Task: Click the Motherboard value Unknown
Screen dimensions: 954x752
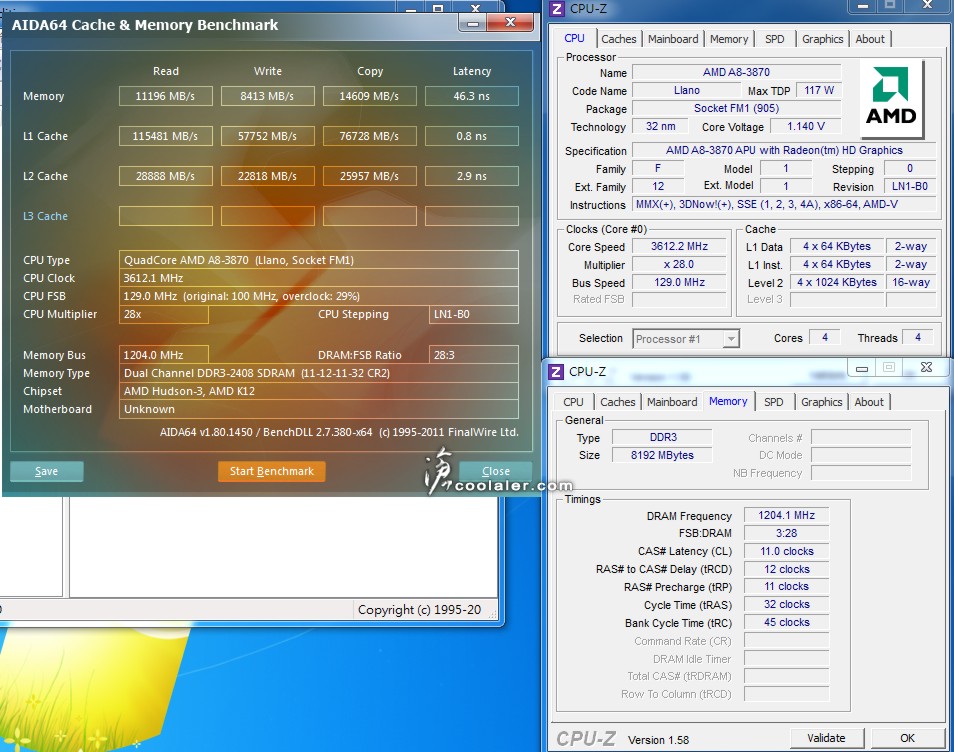Action: 319,409
